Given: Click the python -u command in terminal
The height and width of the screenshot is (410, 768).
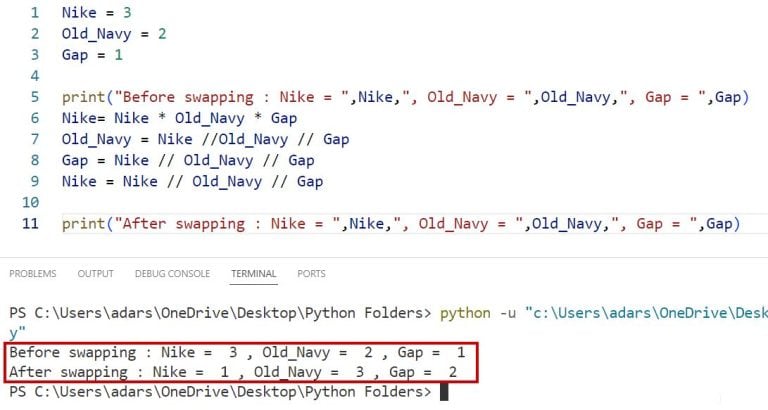Looking at the screenshot, I should pyautogui.click(x=604, y=313).
